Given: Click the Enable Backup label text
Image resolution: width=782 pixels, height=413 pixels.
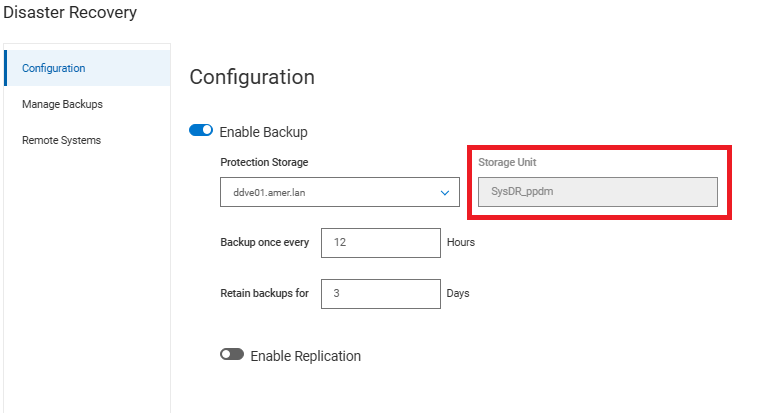Looking at the screenshot, I should pos(263,131).
